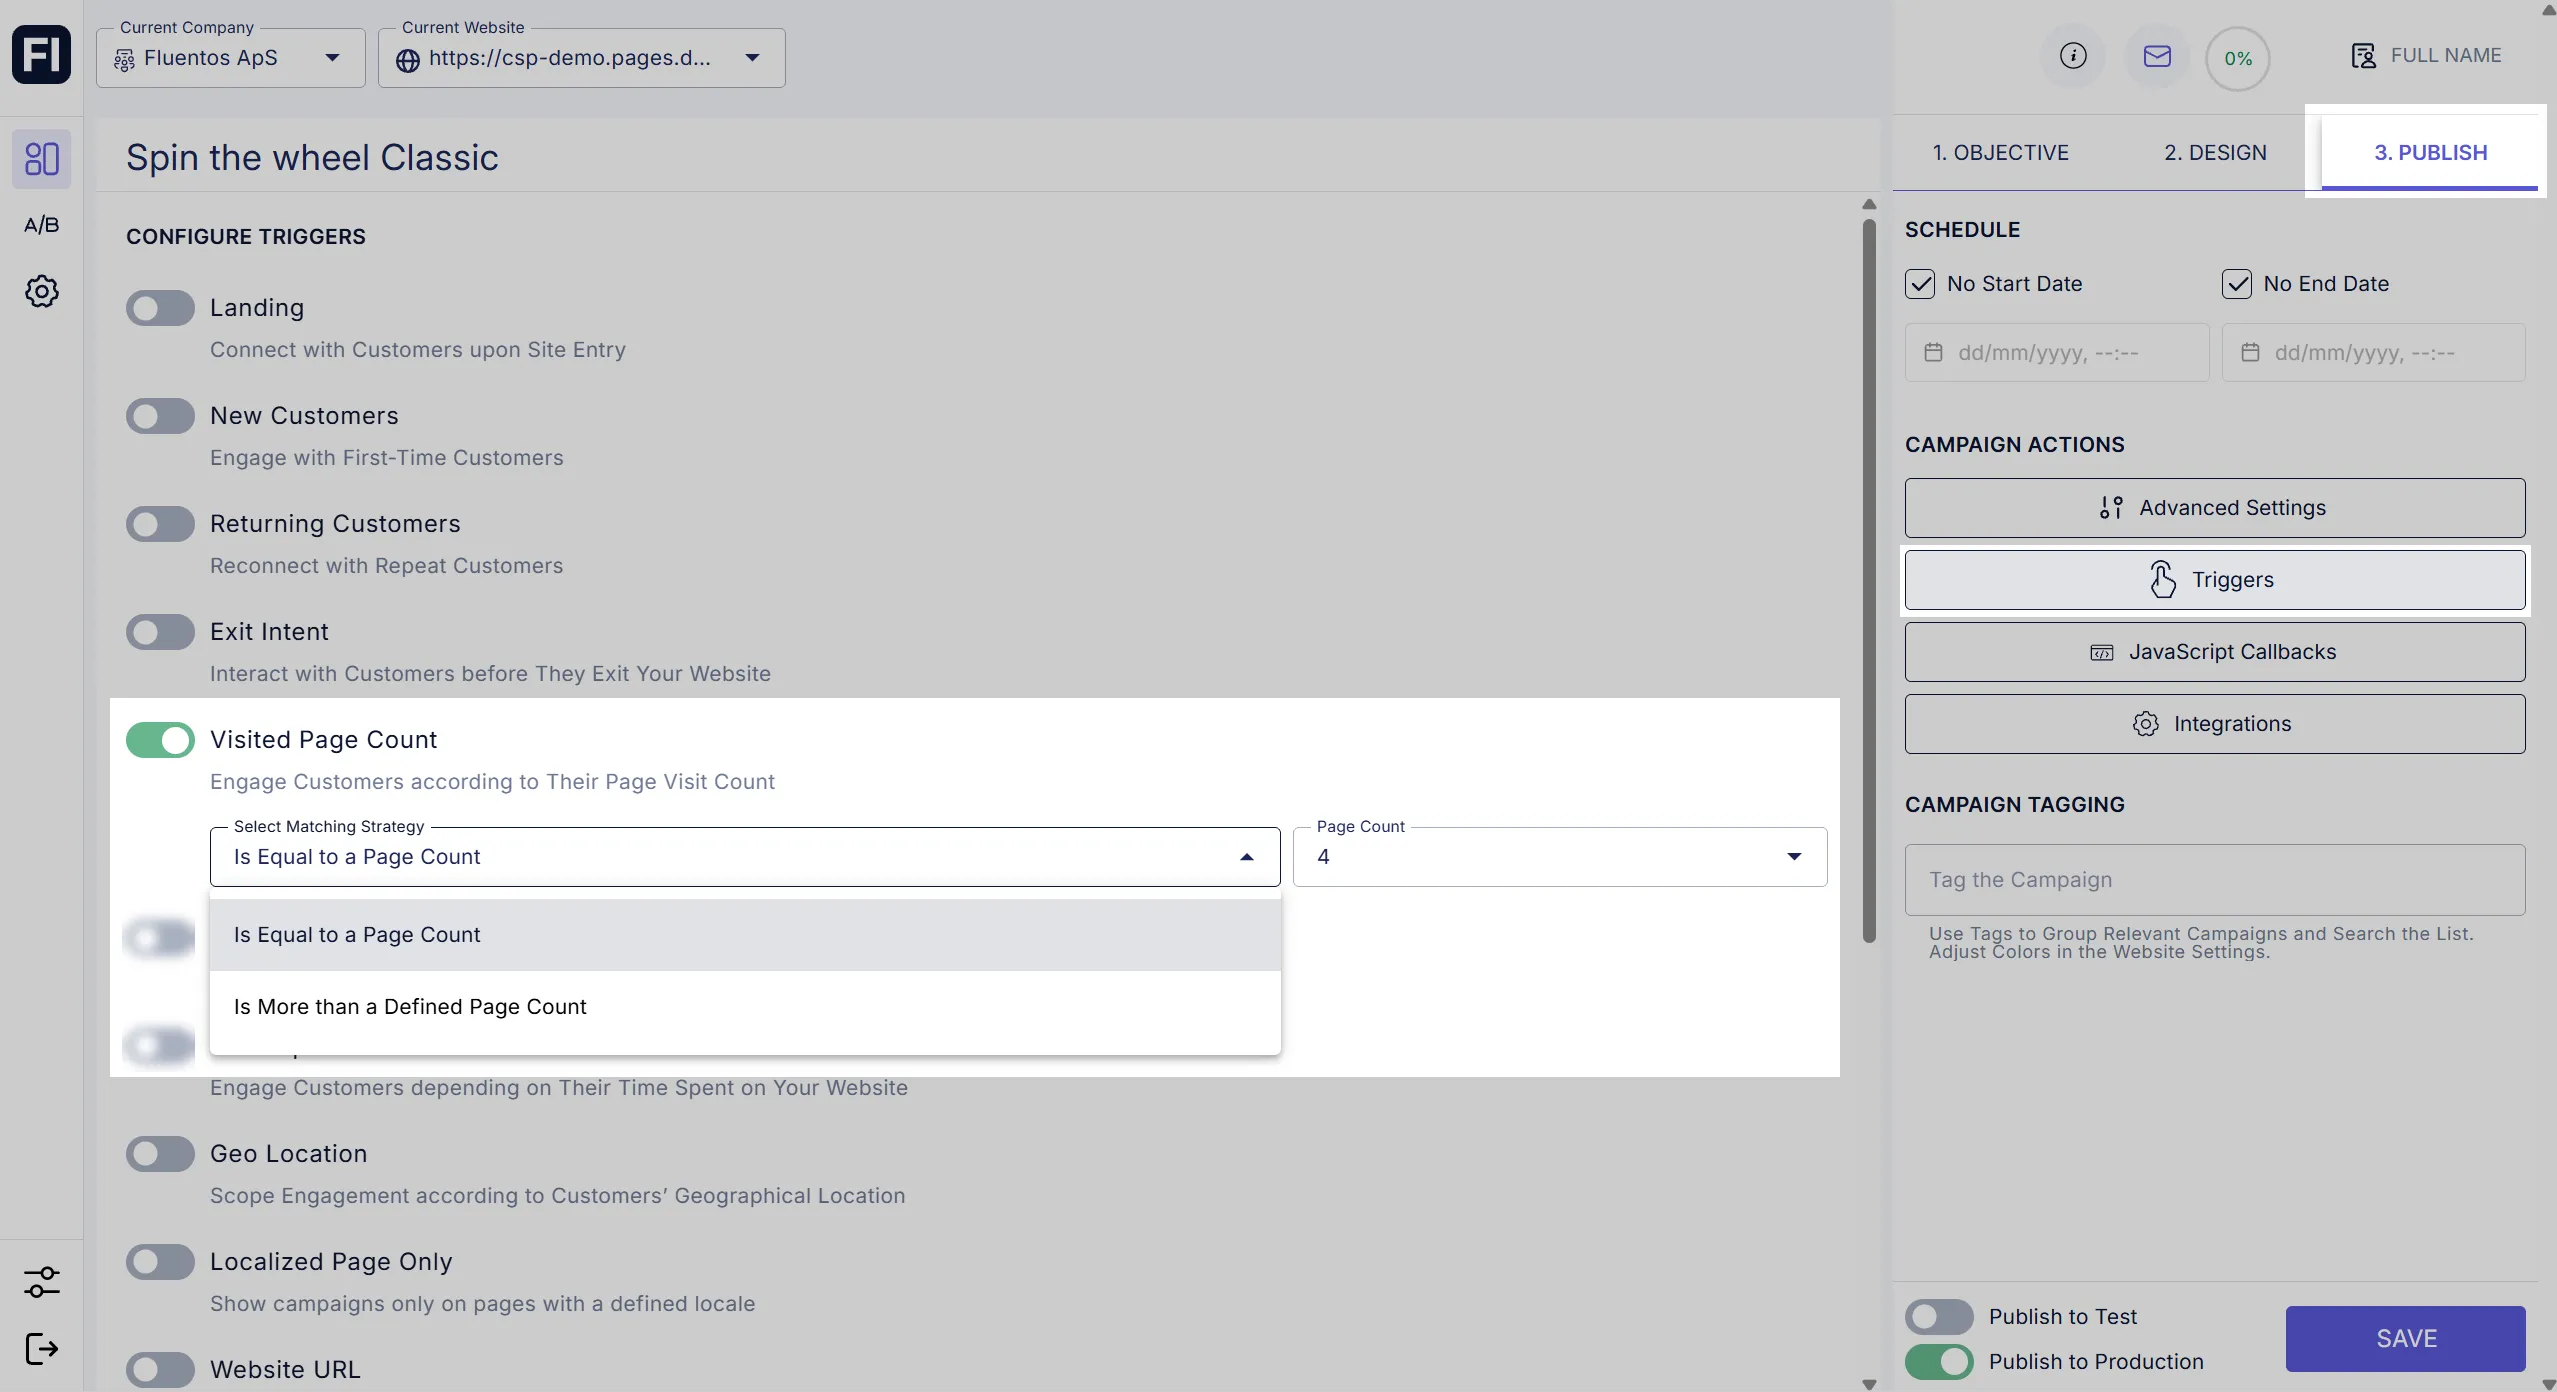Open the settings gear in sidebar

[x=41, y=291]
